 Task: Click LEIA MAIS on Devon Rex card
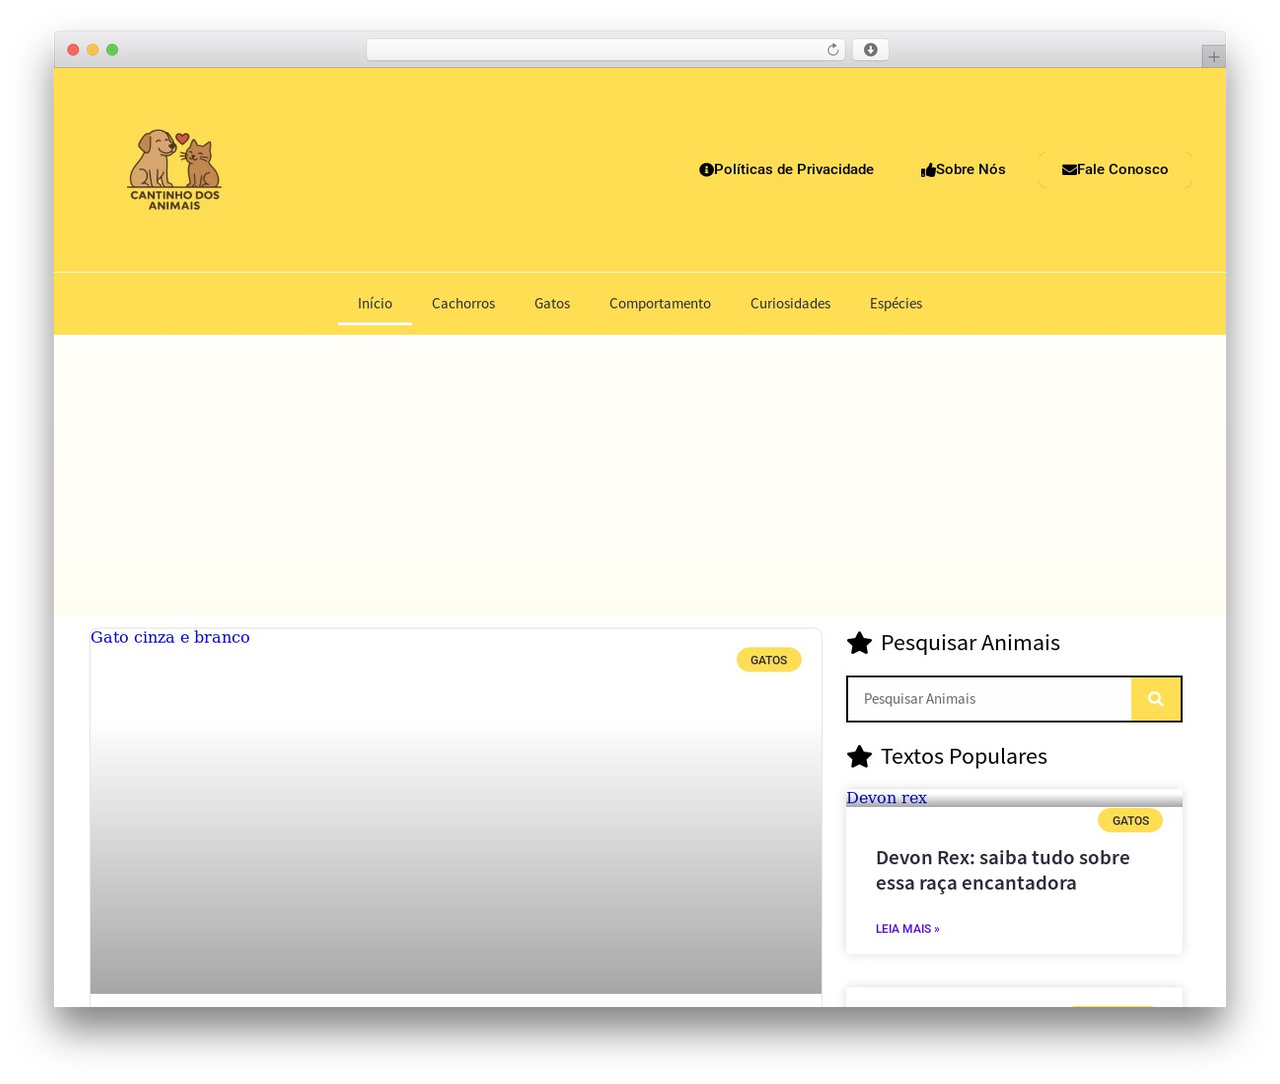coord(908,929)
